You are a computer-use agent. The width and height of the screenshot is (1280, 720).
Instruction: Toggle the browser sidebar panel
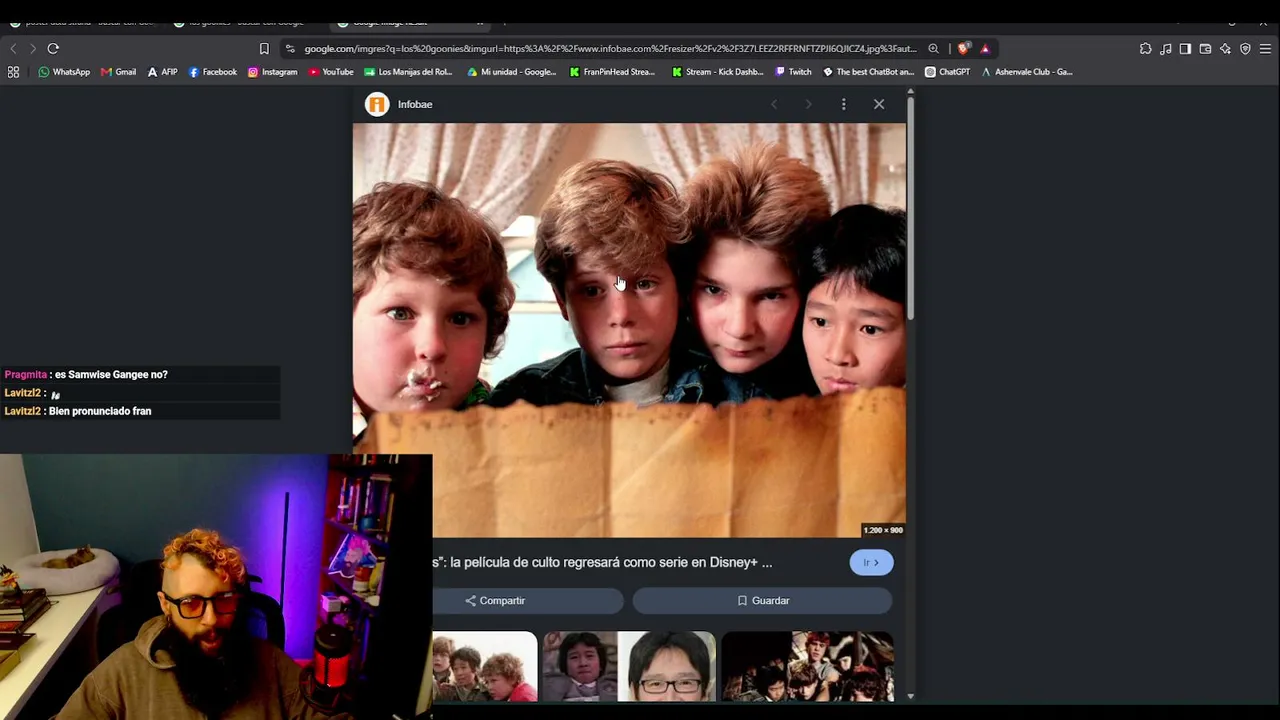(x=1185, y=48)
